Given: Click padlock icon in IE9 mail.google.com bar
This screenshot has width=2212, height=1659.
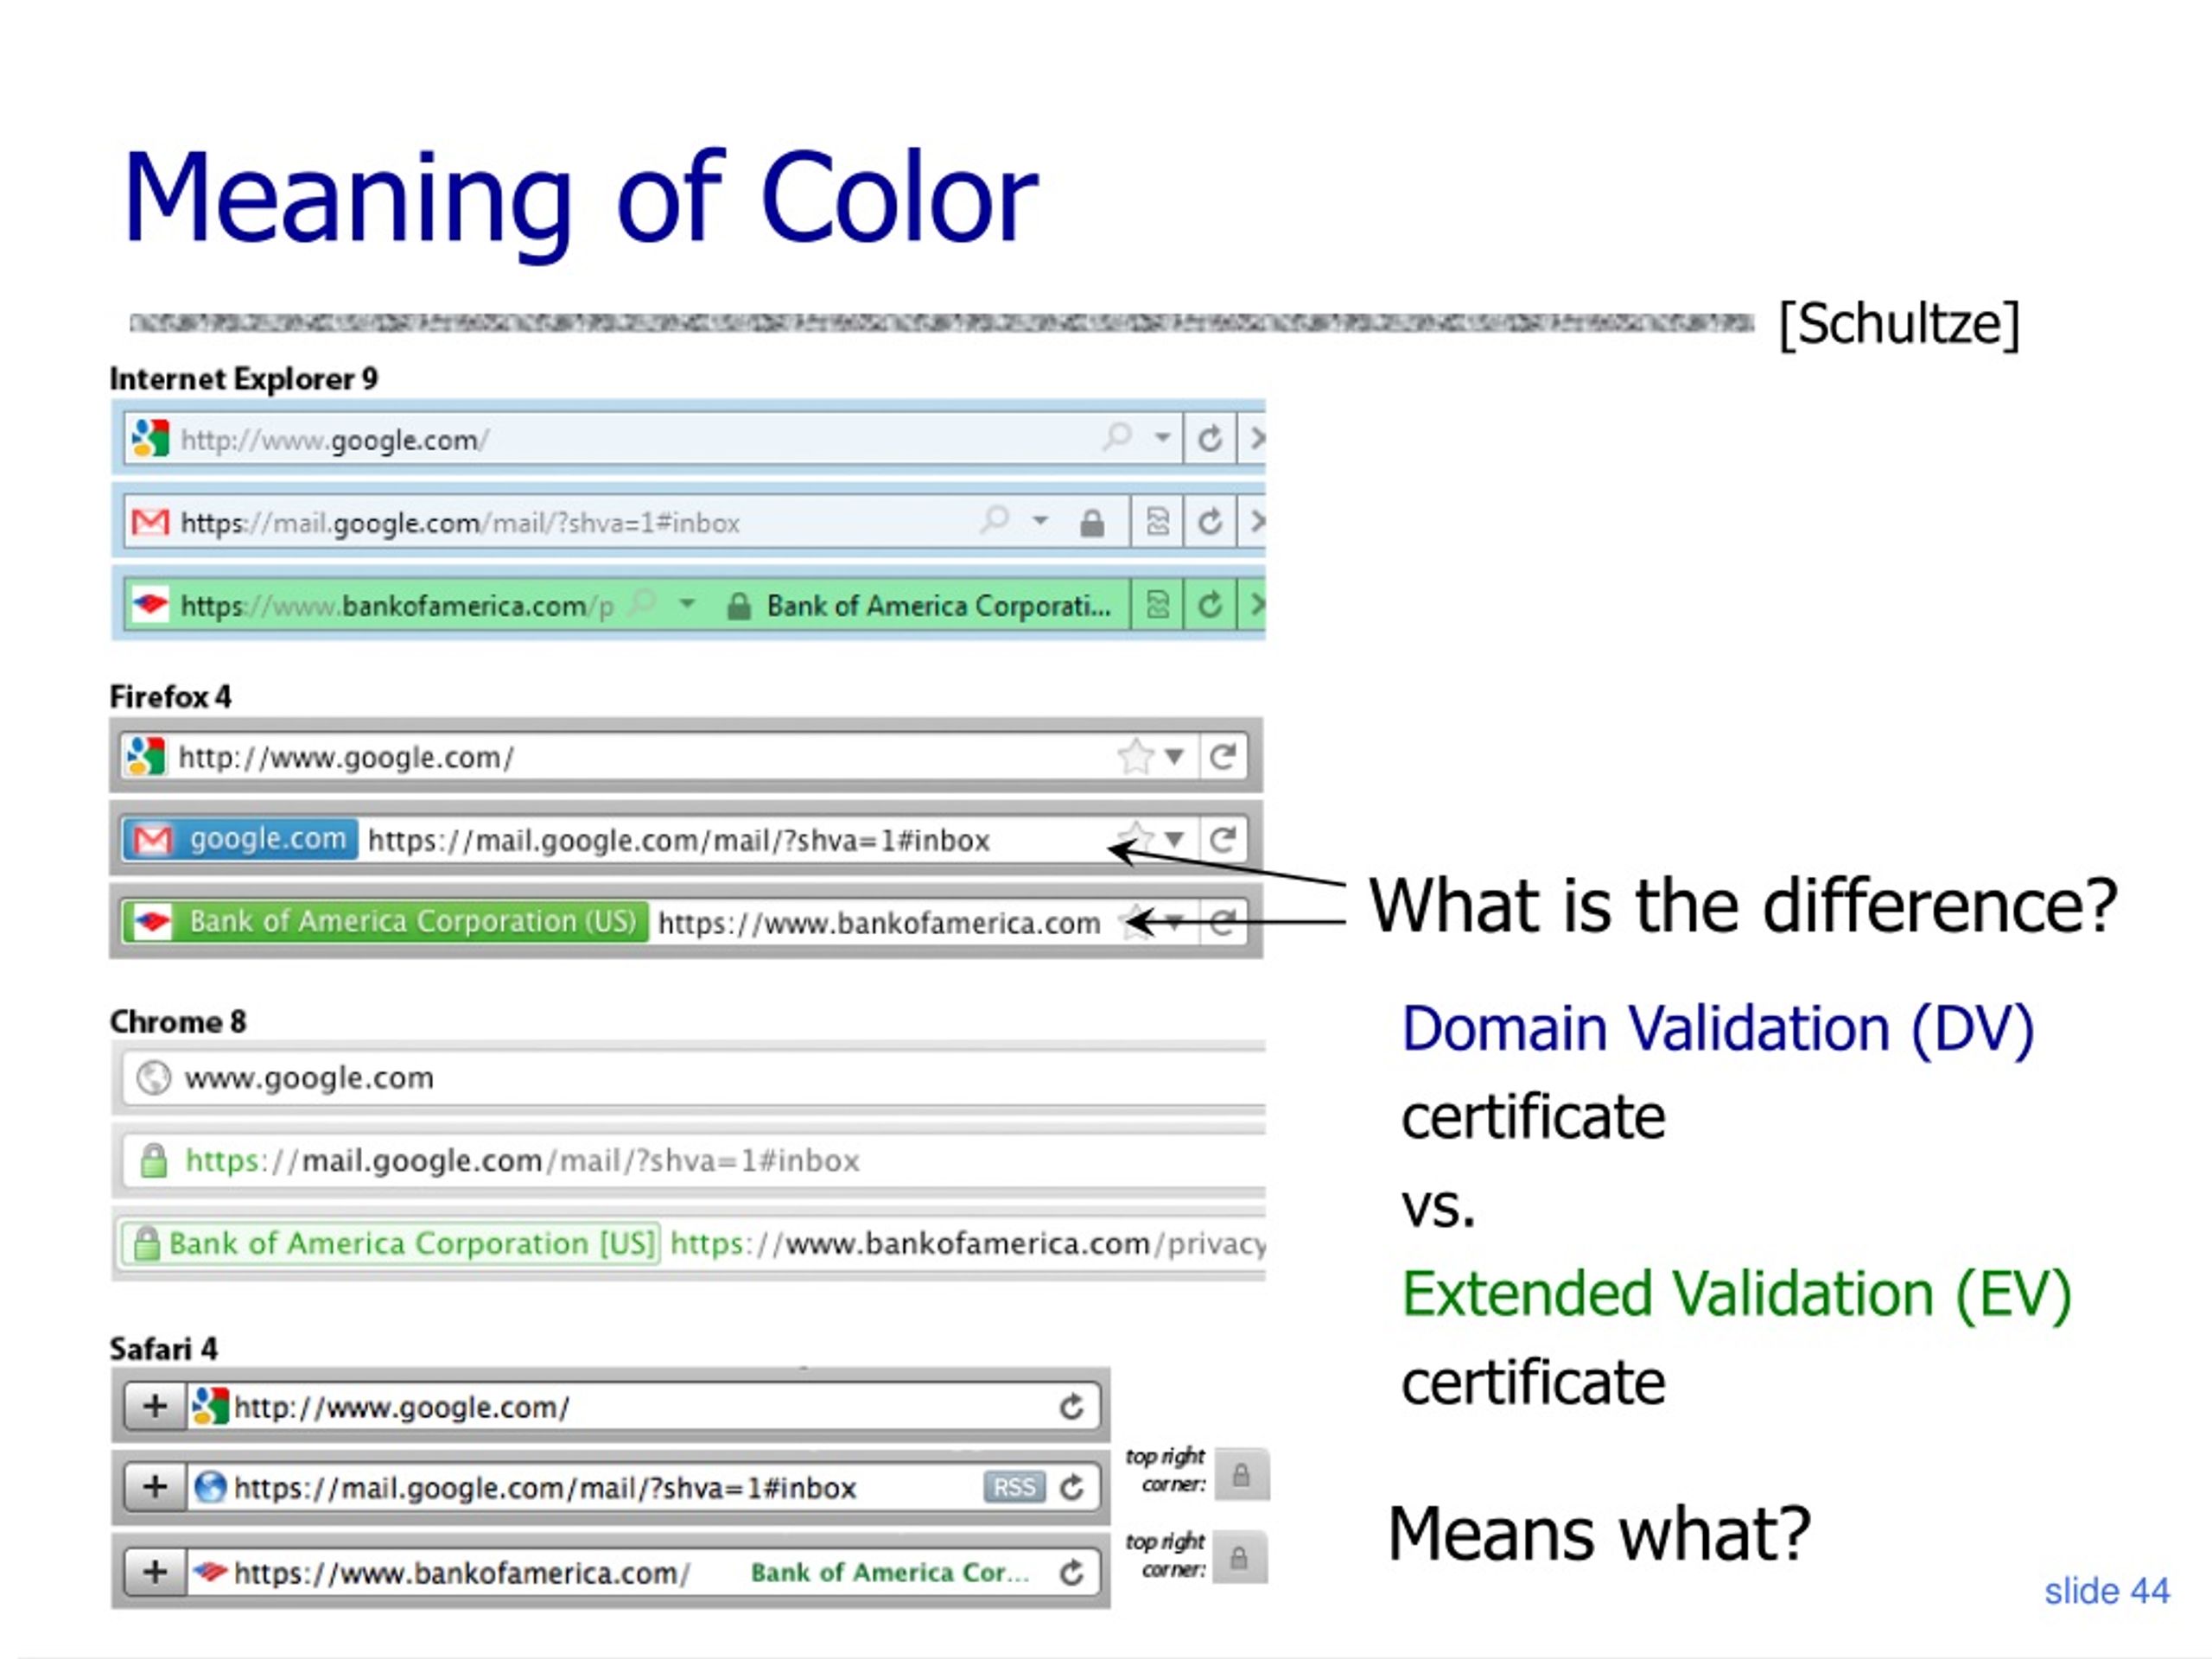Looking at the screenshot, I should pyautogui.click(x=1092, y=522).
